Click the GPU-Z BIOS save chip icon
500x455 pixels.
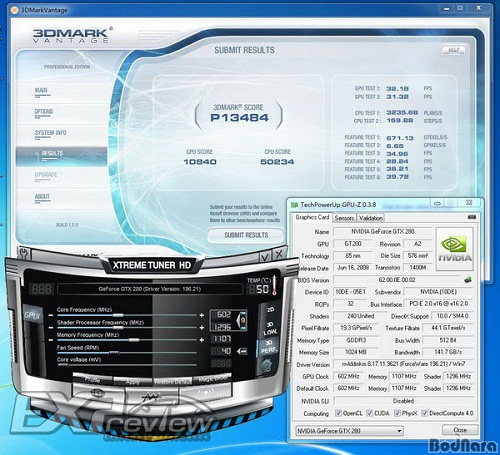point(468,279)
